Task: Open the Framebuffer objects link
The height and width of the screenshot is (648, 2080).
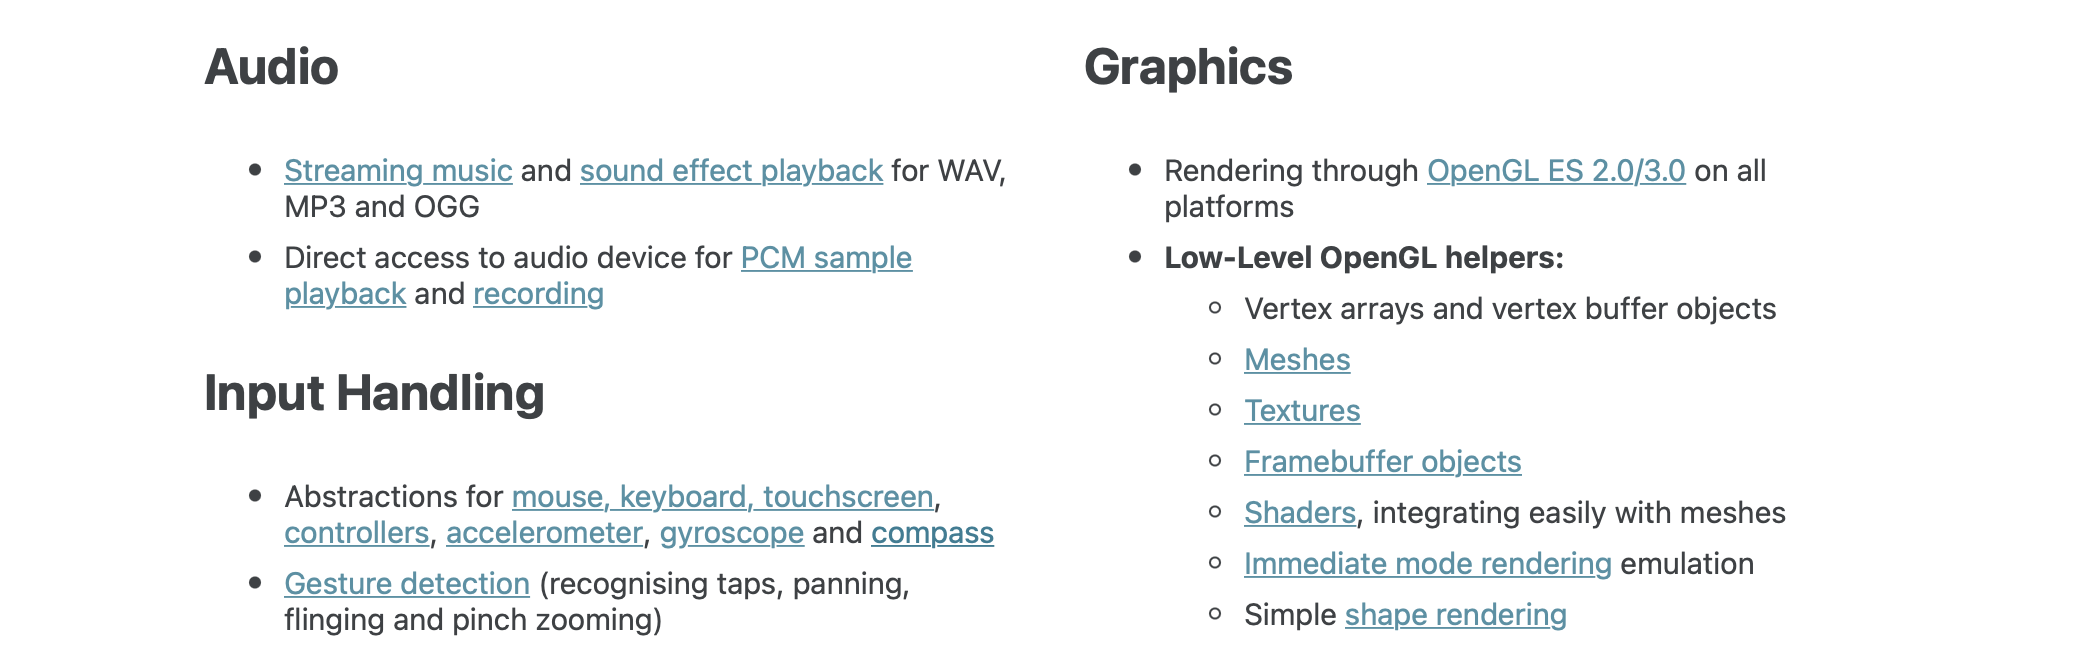Action: pos(1382,462)
